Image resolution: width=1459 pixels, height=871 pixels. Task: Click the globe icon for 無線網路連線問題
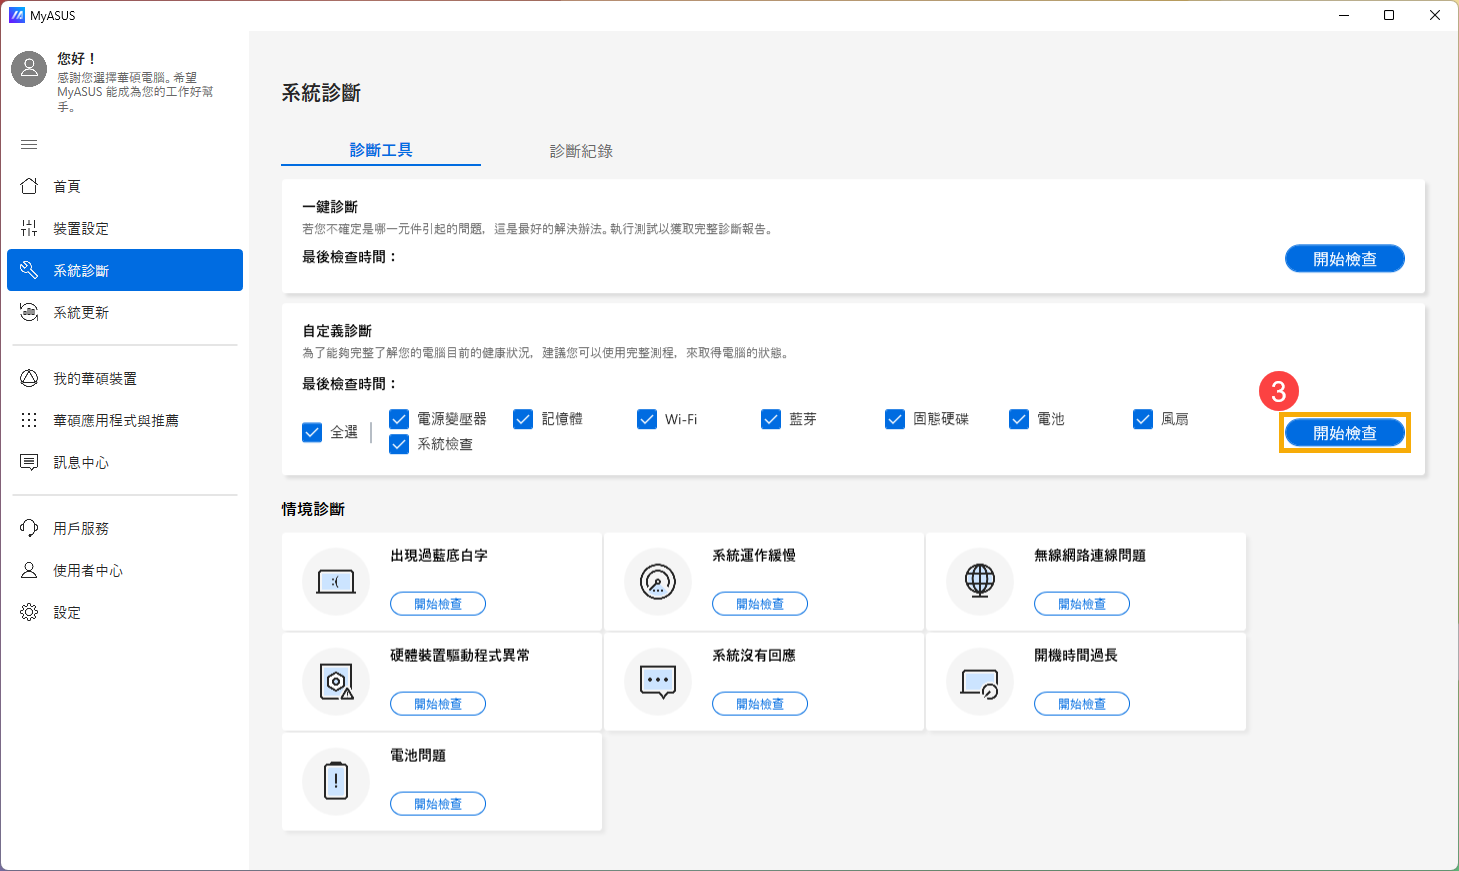pos(980,581)
